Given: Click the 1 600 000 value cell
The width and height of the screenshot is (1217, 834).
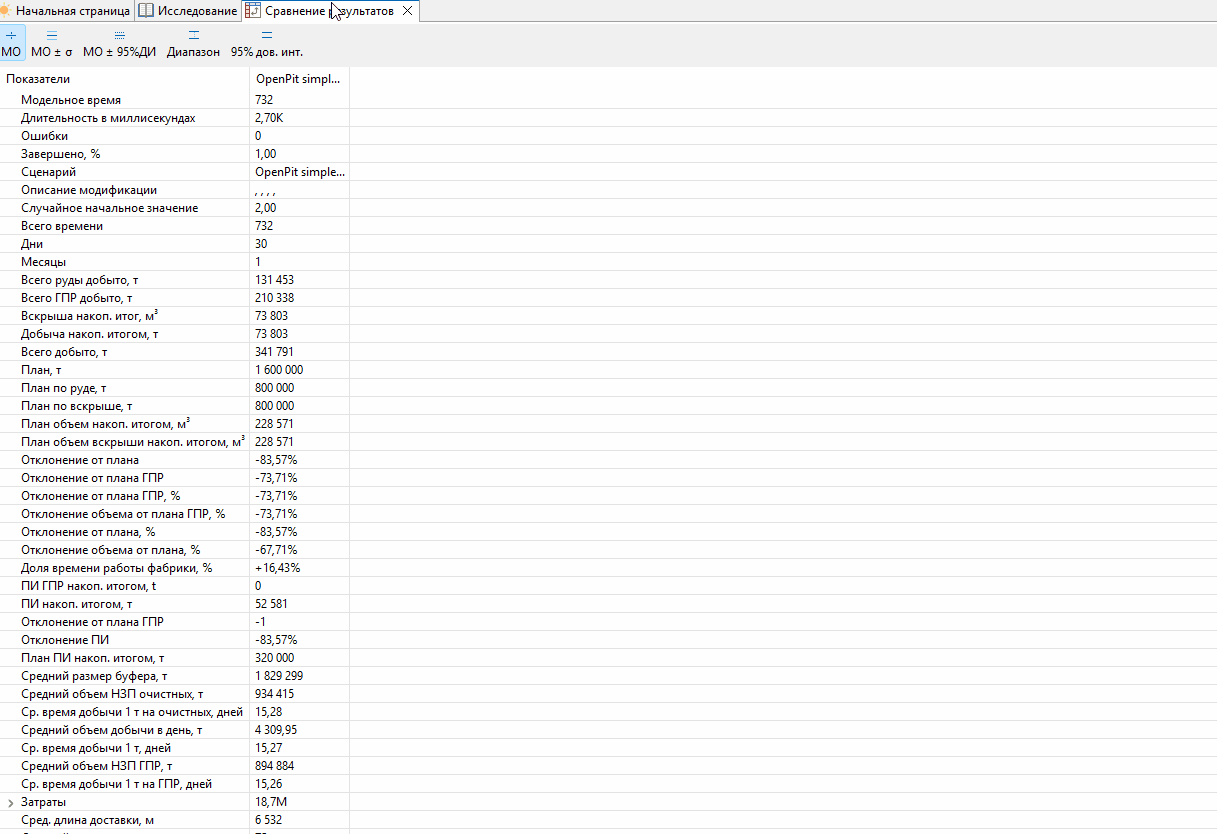Looking at the screenshot, I should [300, 370].
